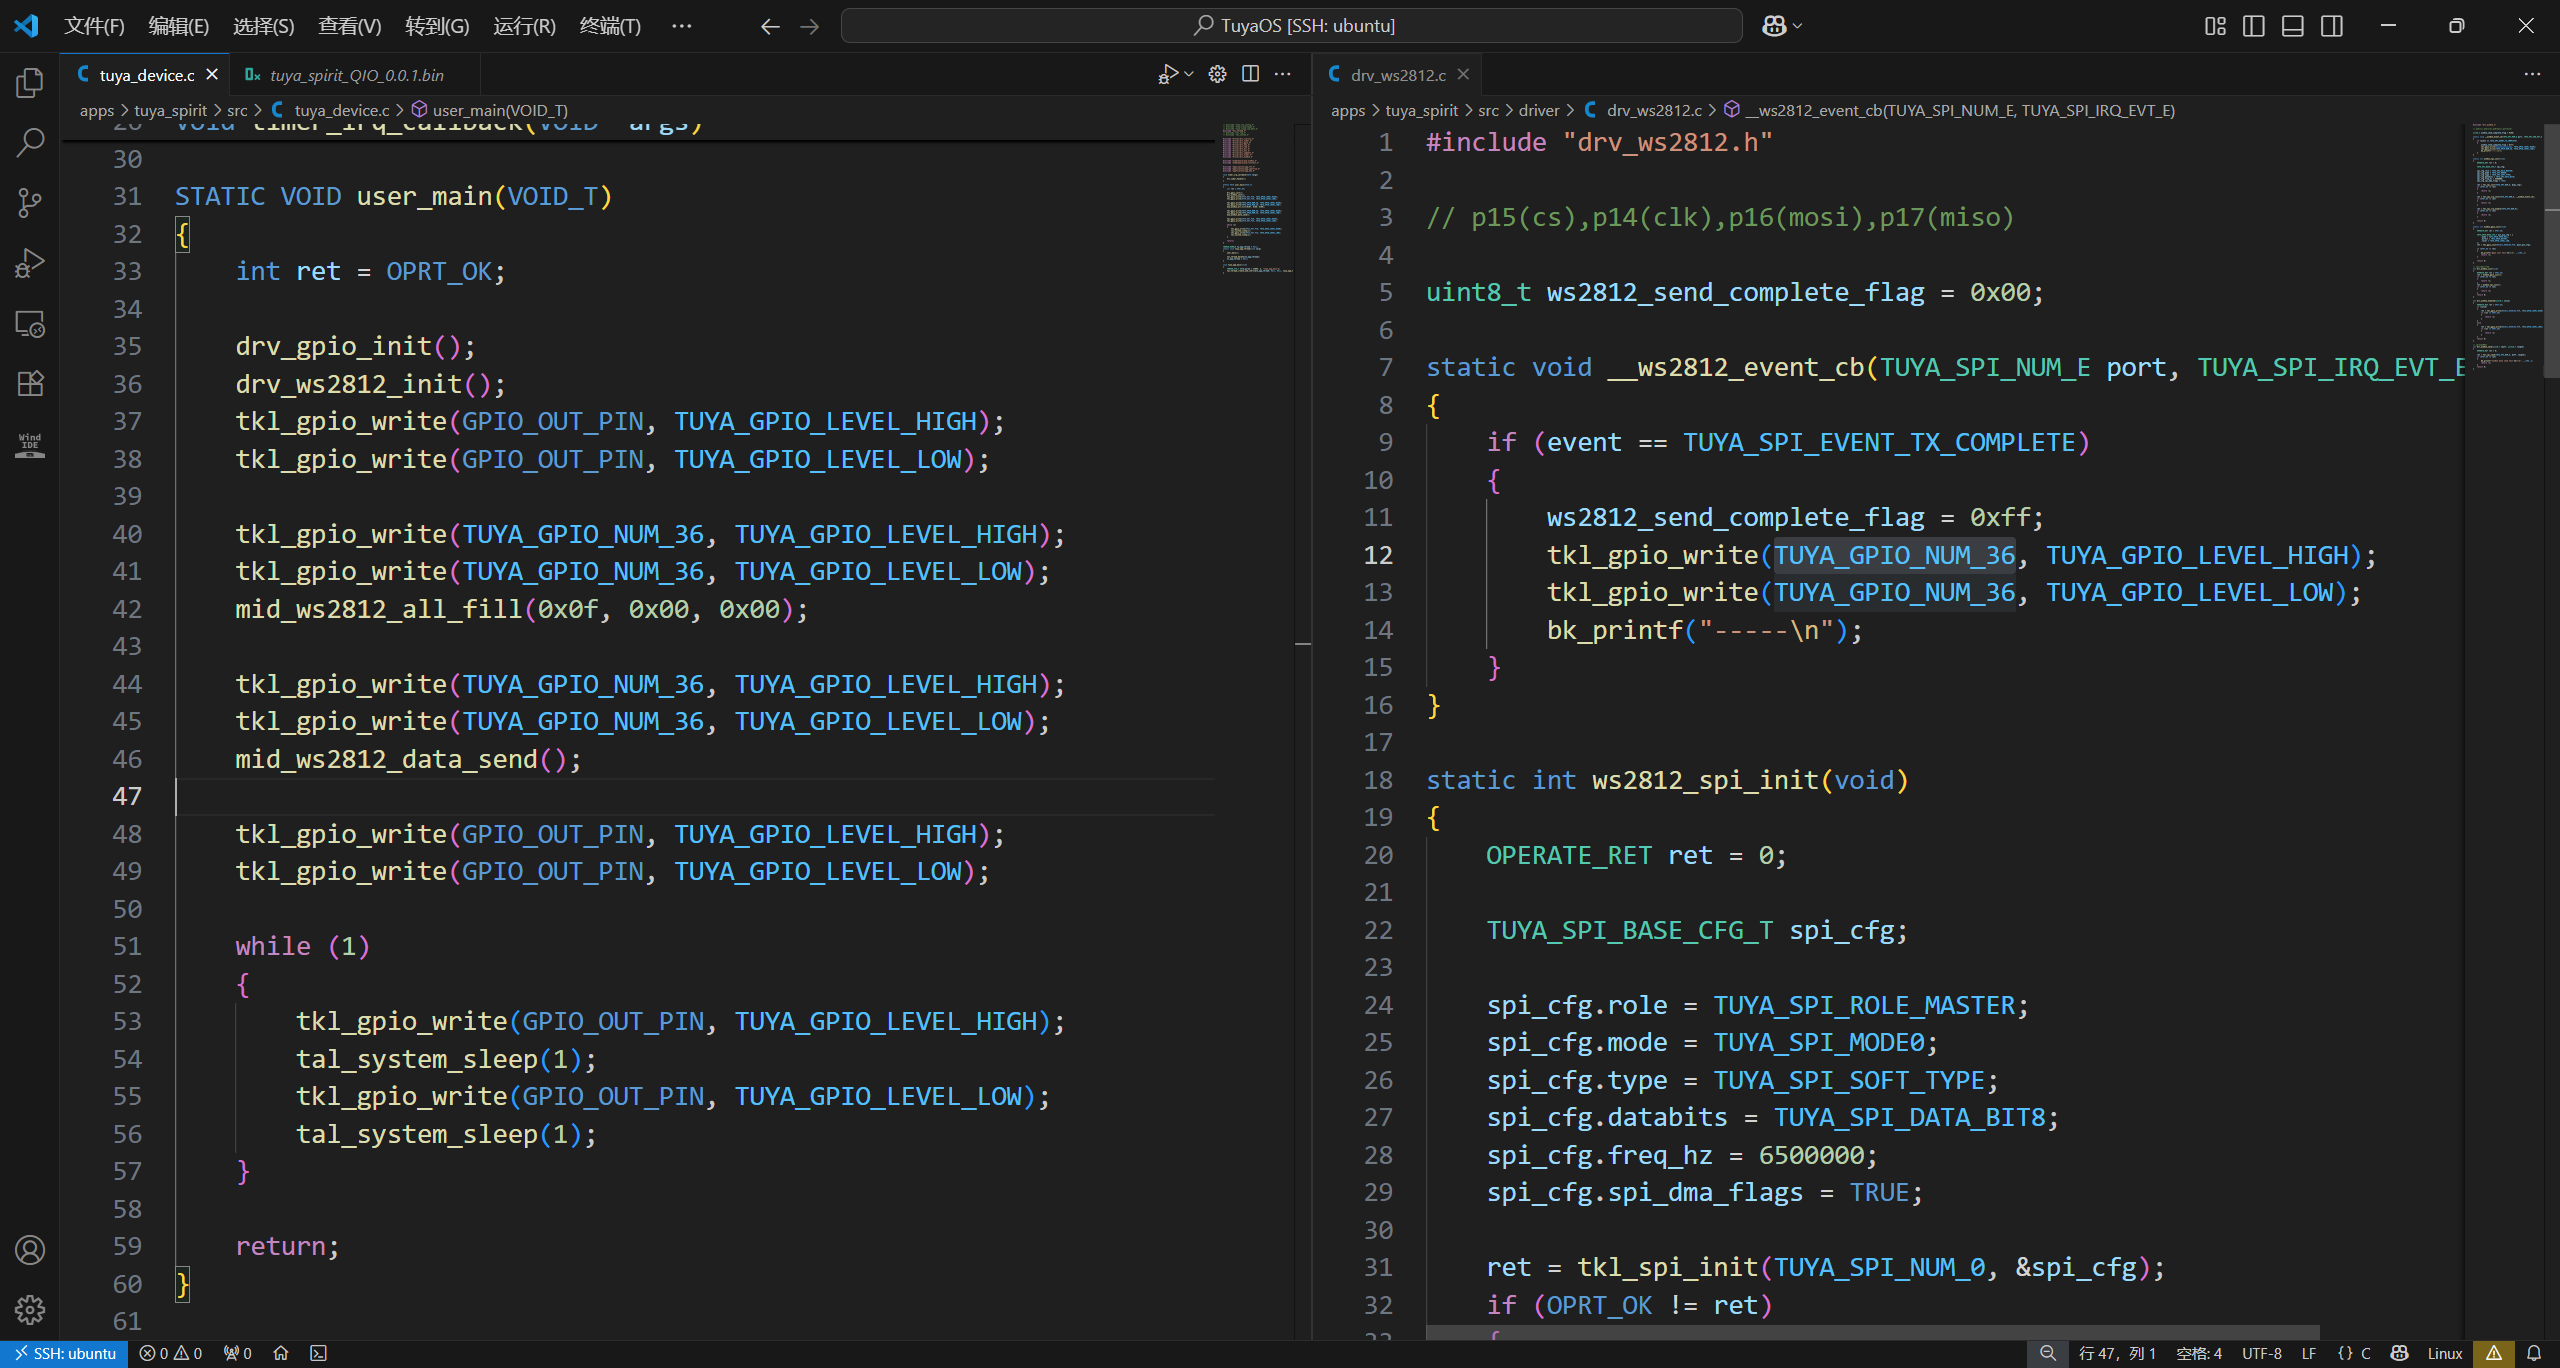Image resolution: width=2560 pixels, height=1368 pixels.
Task: Expand 'driver' breadcrumb in right editor
Action: click(1539, 111)
